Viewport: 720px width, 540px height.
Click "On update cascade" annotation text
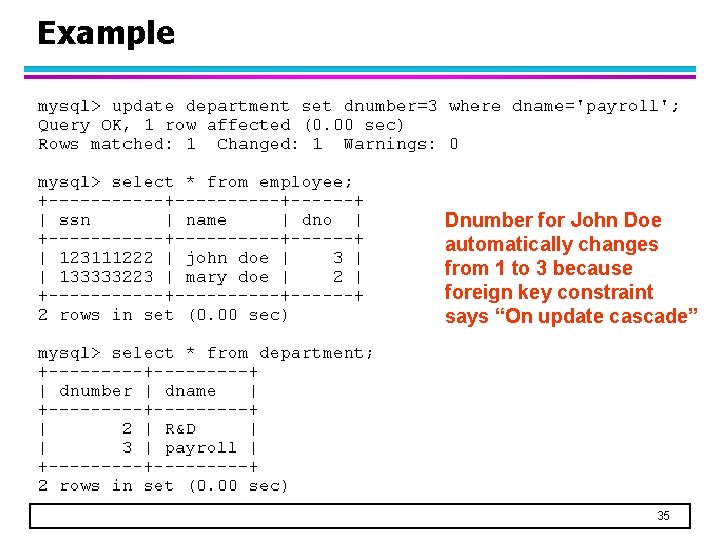pyautogui.click(x=596, y=316)
